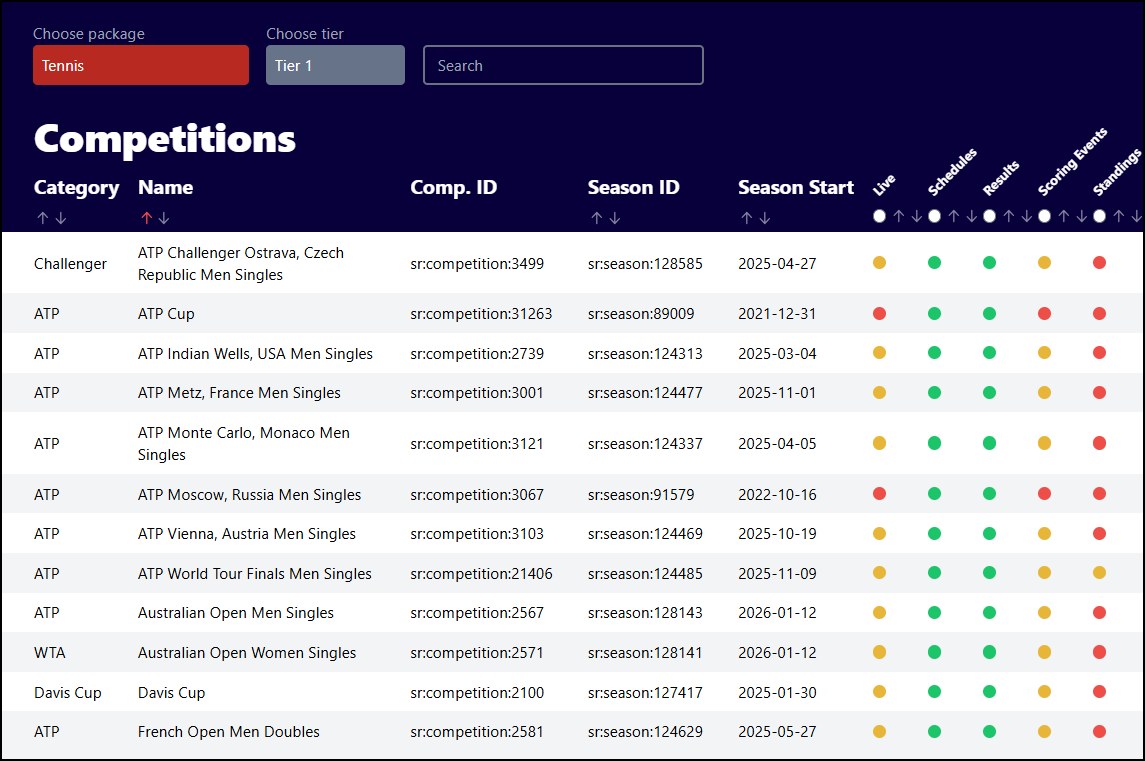This screenshot has height=761, width=1145.
Task: Click red Scoring Events dot in ATP Moscow row
Action: click(1044, 494)
